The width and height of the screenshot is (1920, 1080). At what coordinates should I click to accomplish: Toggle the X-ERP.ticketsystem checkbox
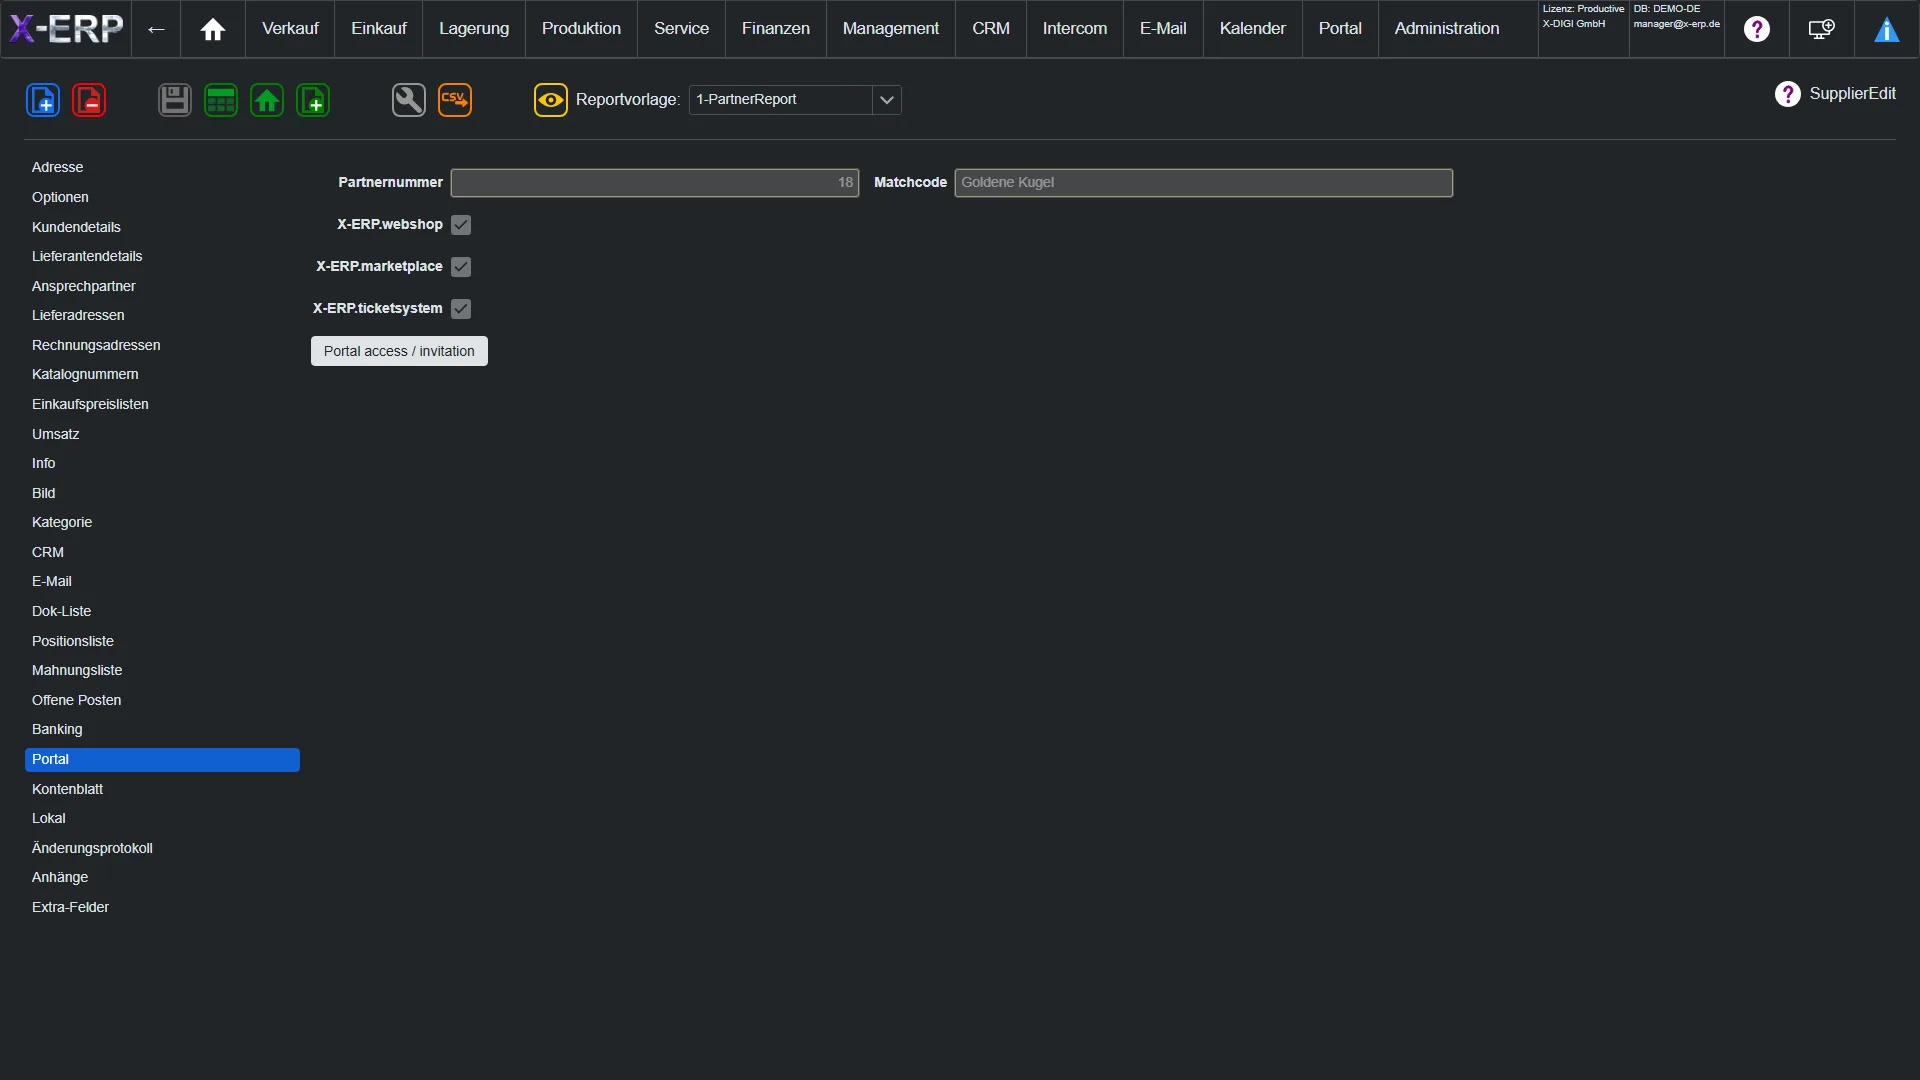click(461, 309)
